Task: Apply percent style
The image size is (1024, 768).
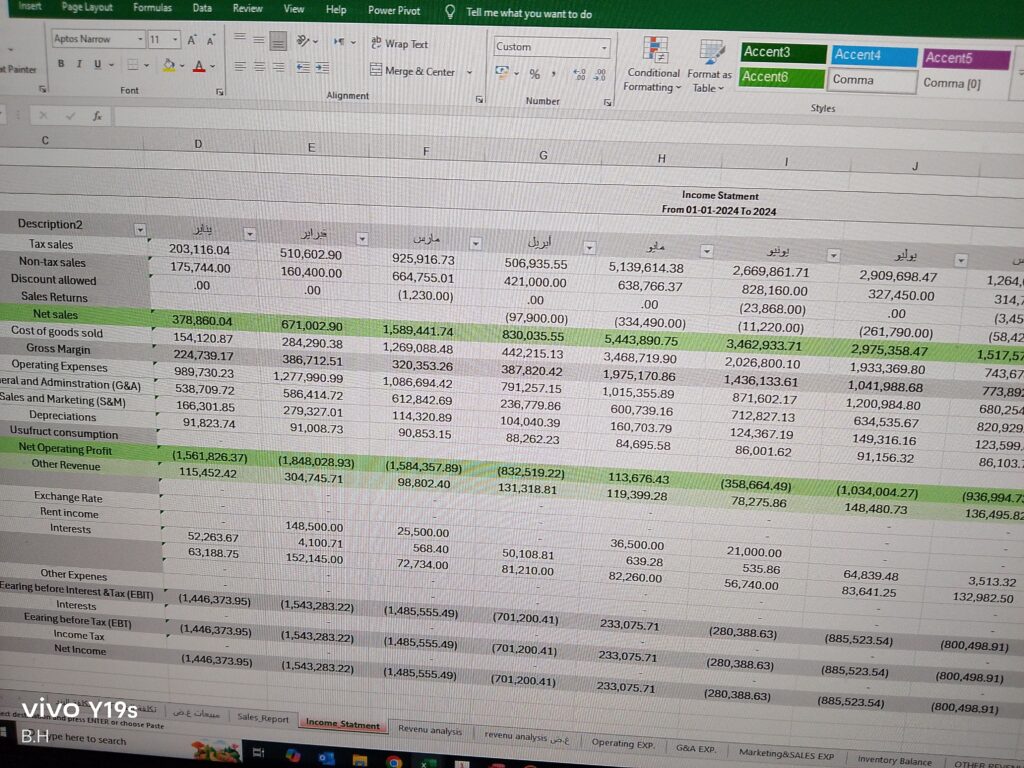Action: [535, 74]
